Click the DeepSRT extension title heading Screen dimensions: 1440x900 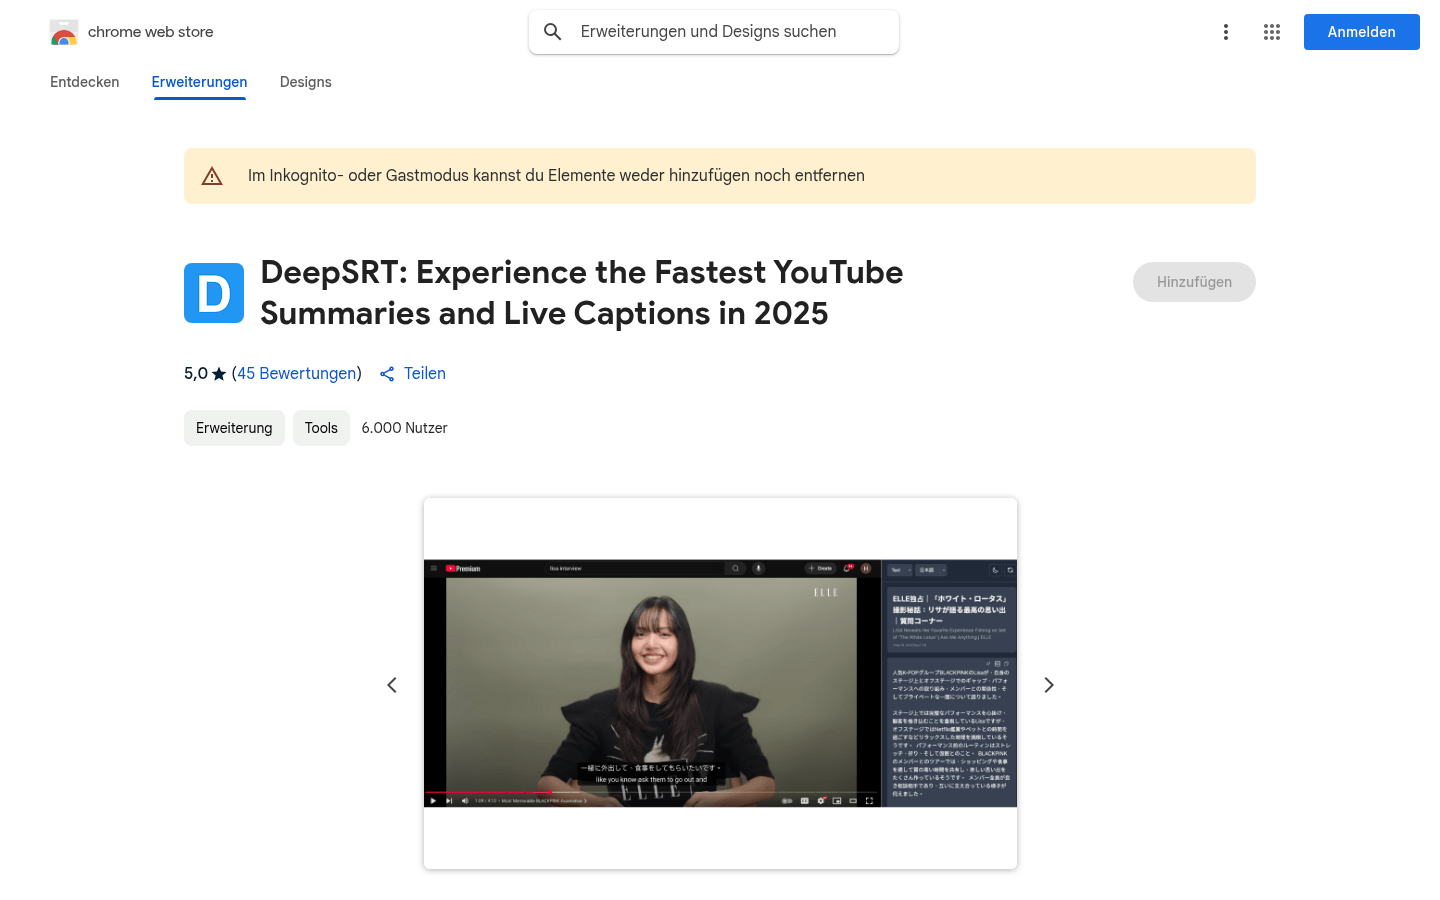582,293
